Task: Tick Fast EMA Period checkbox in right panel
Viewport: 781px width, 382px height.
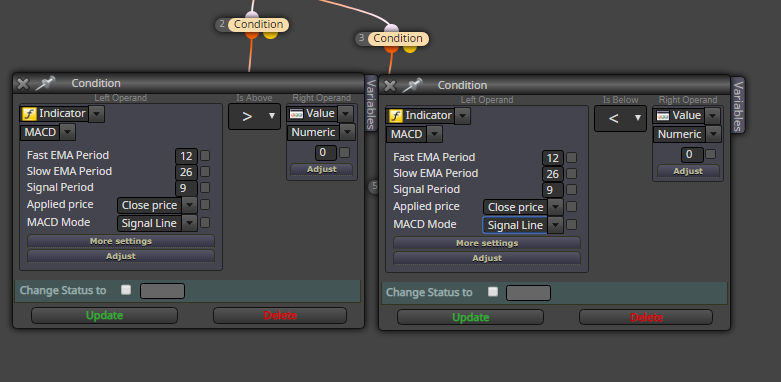Action: [571, 158]
